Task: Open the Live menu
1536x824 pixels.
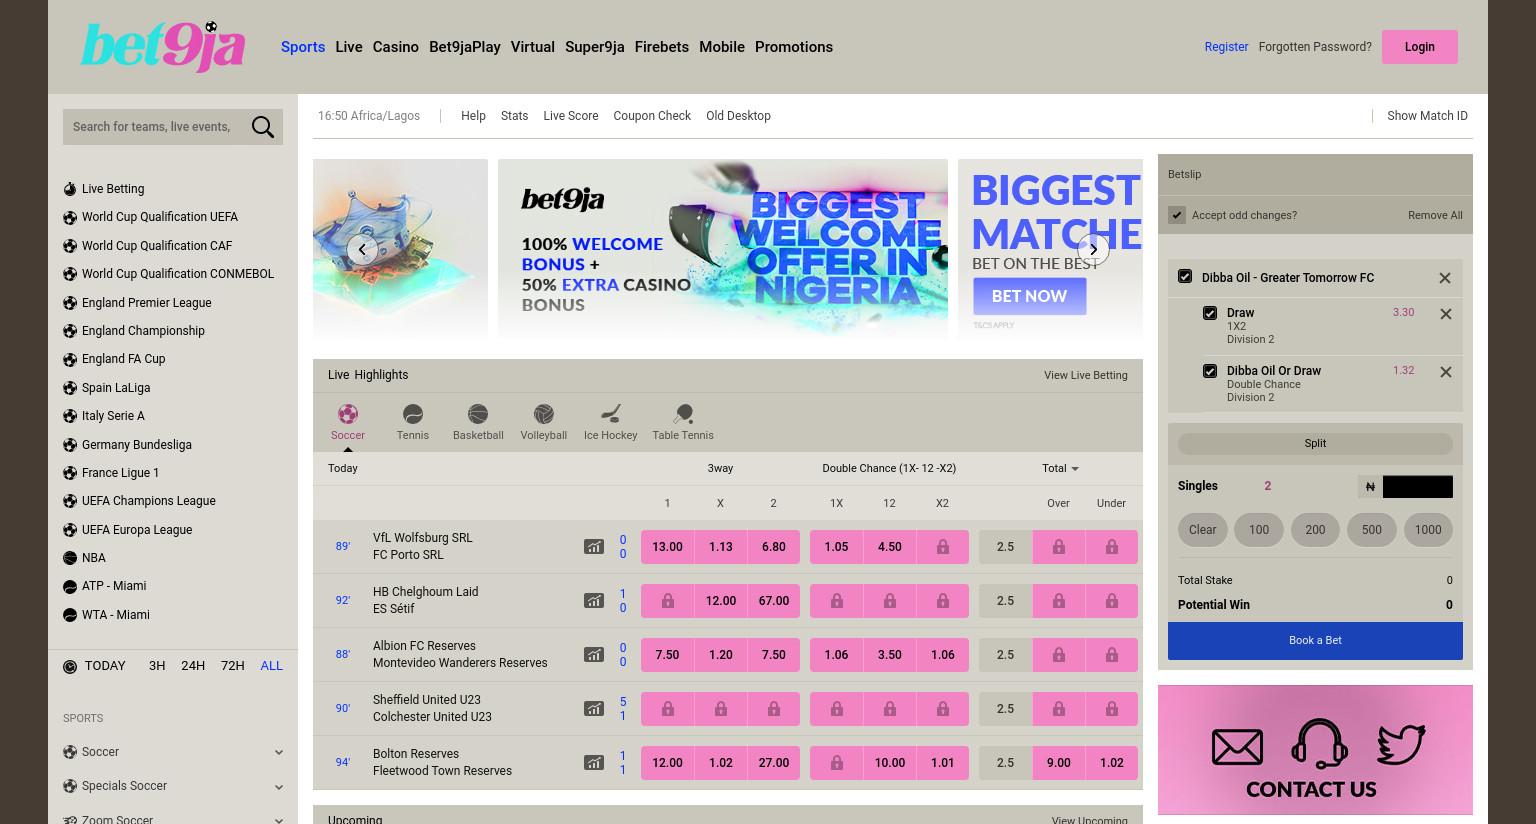Action: point(349,47)
